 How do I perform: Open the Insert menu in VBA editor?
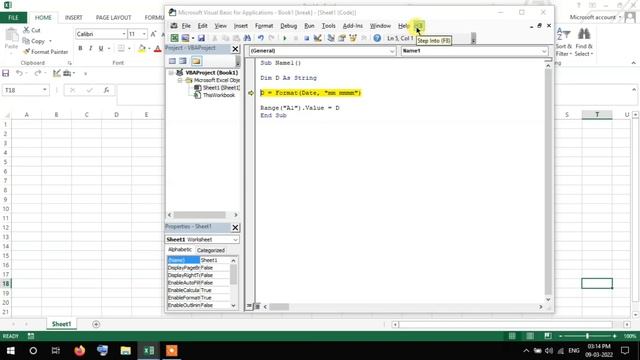[241, 26]
